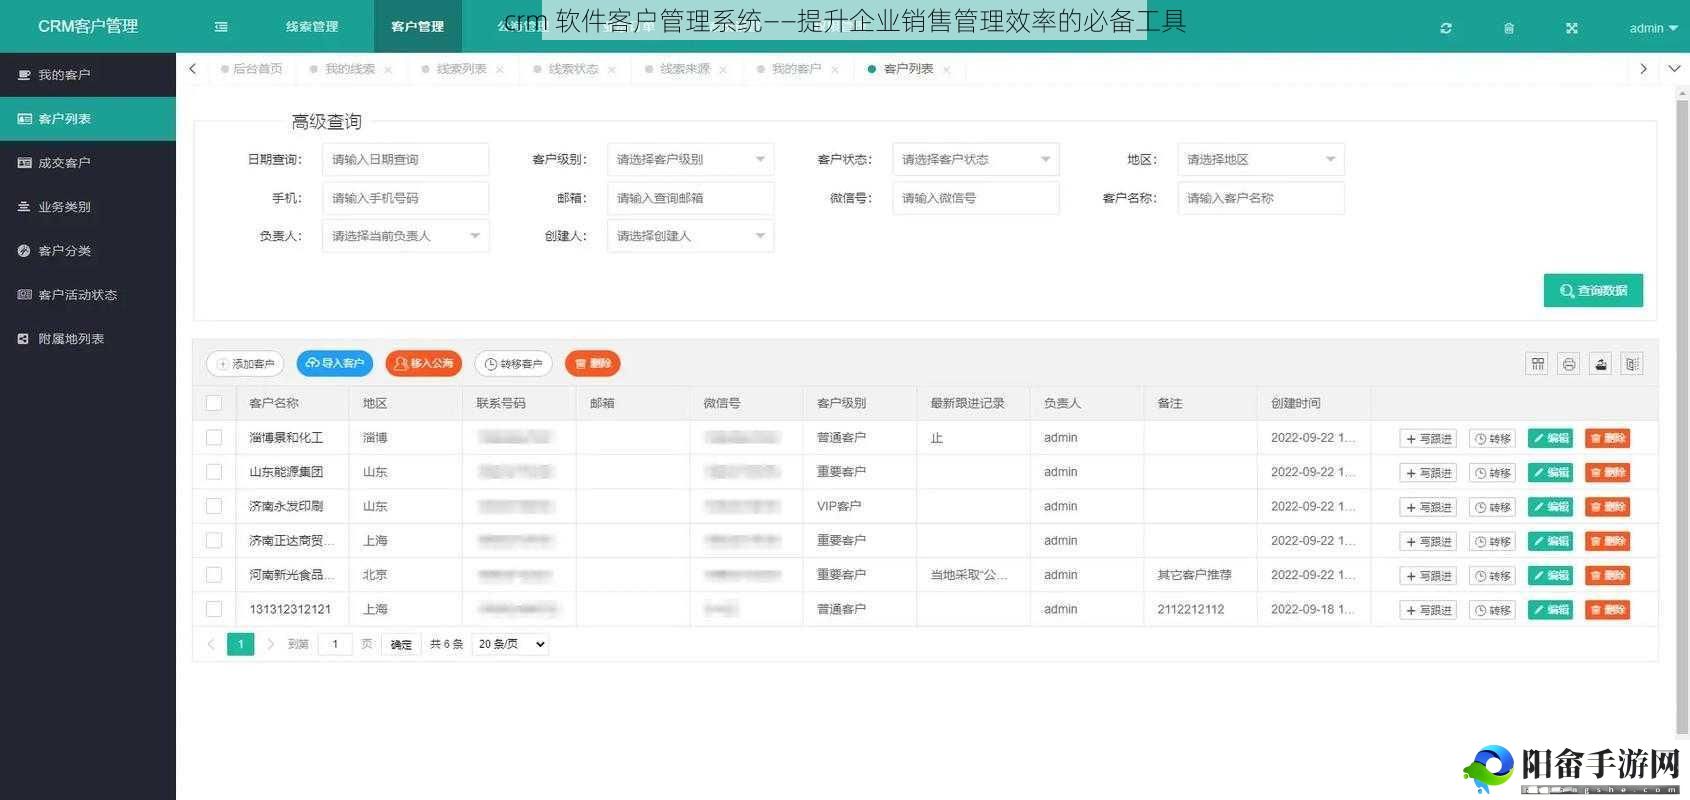This screenshot has width=1690, height=800.
Task: Open 业务类别 in the sidebar
Action: (88, 207)
